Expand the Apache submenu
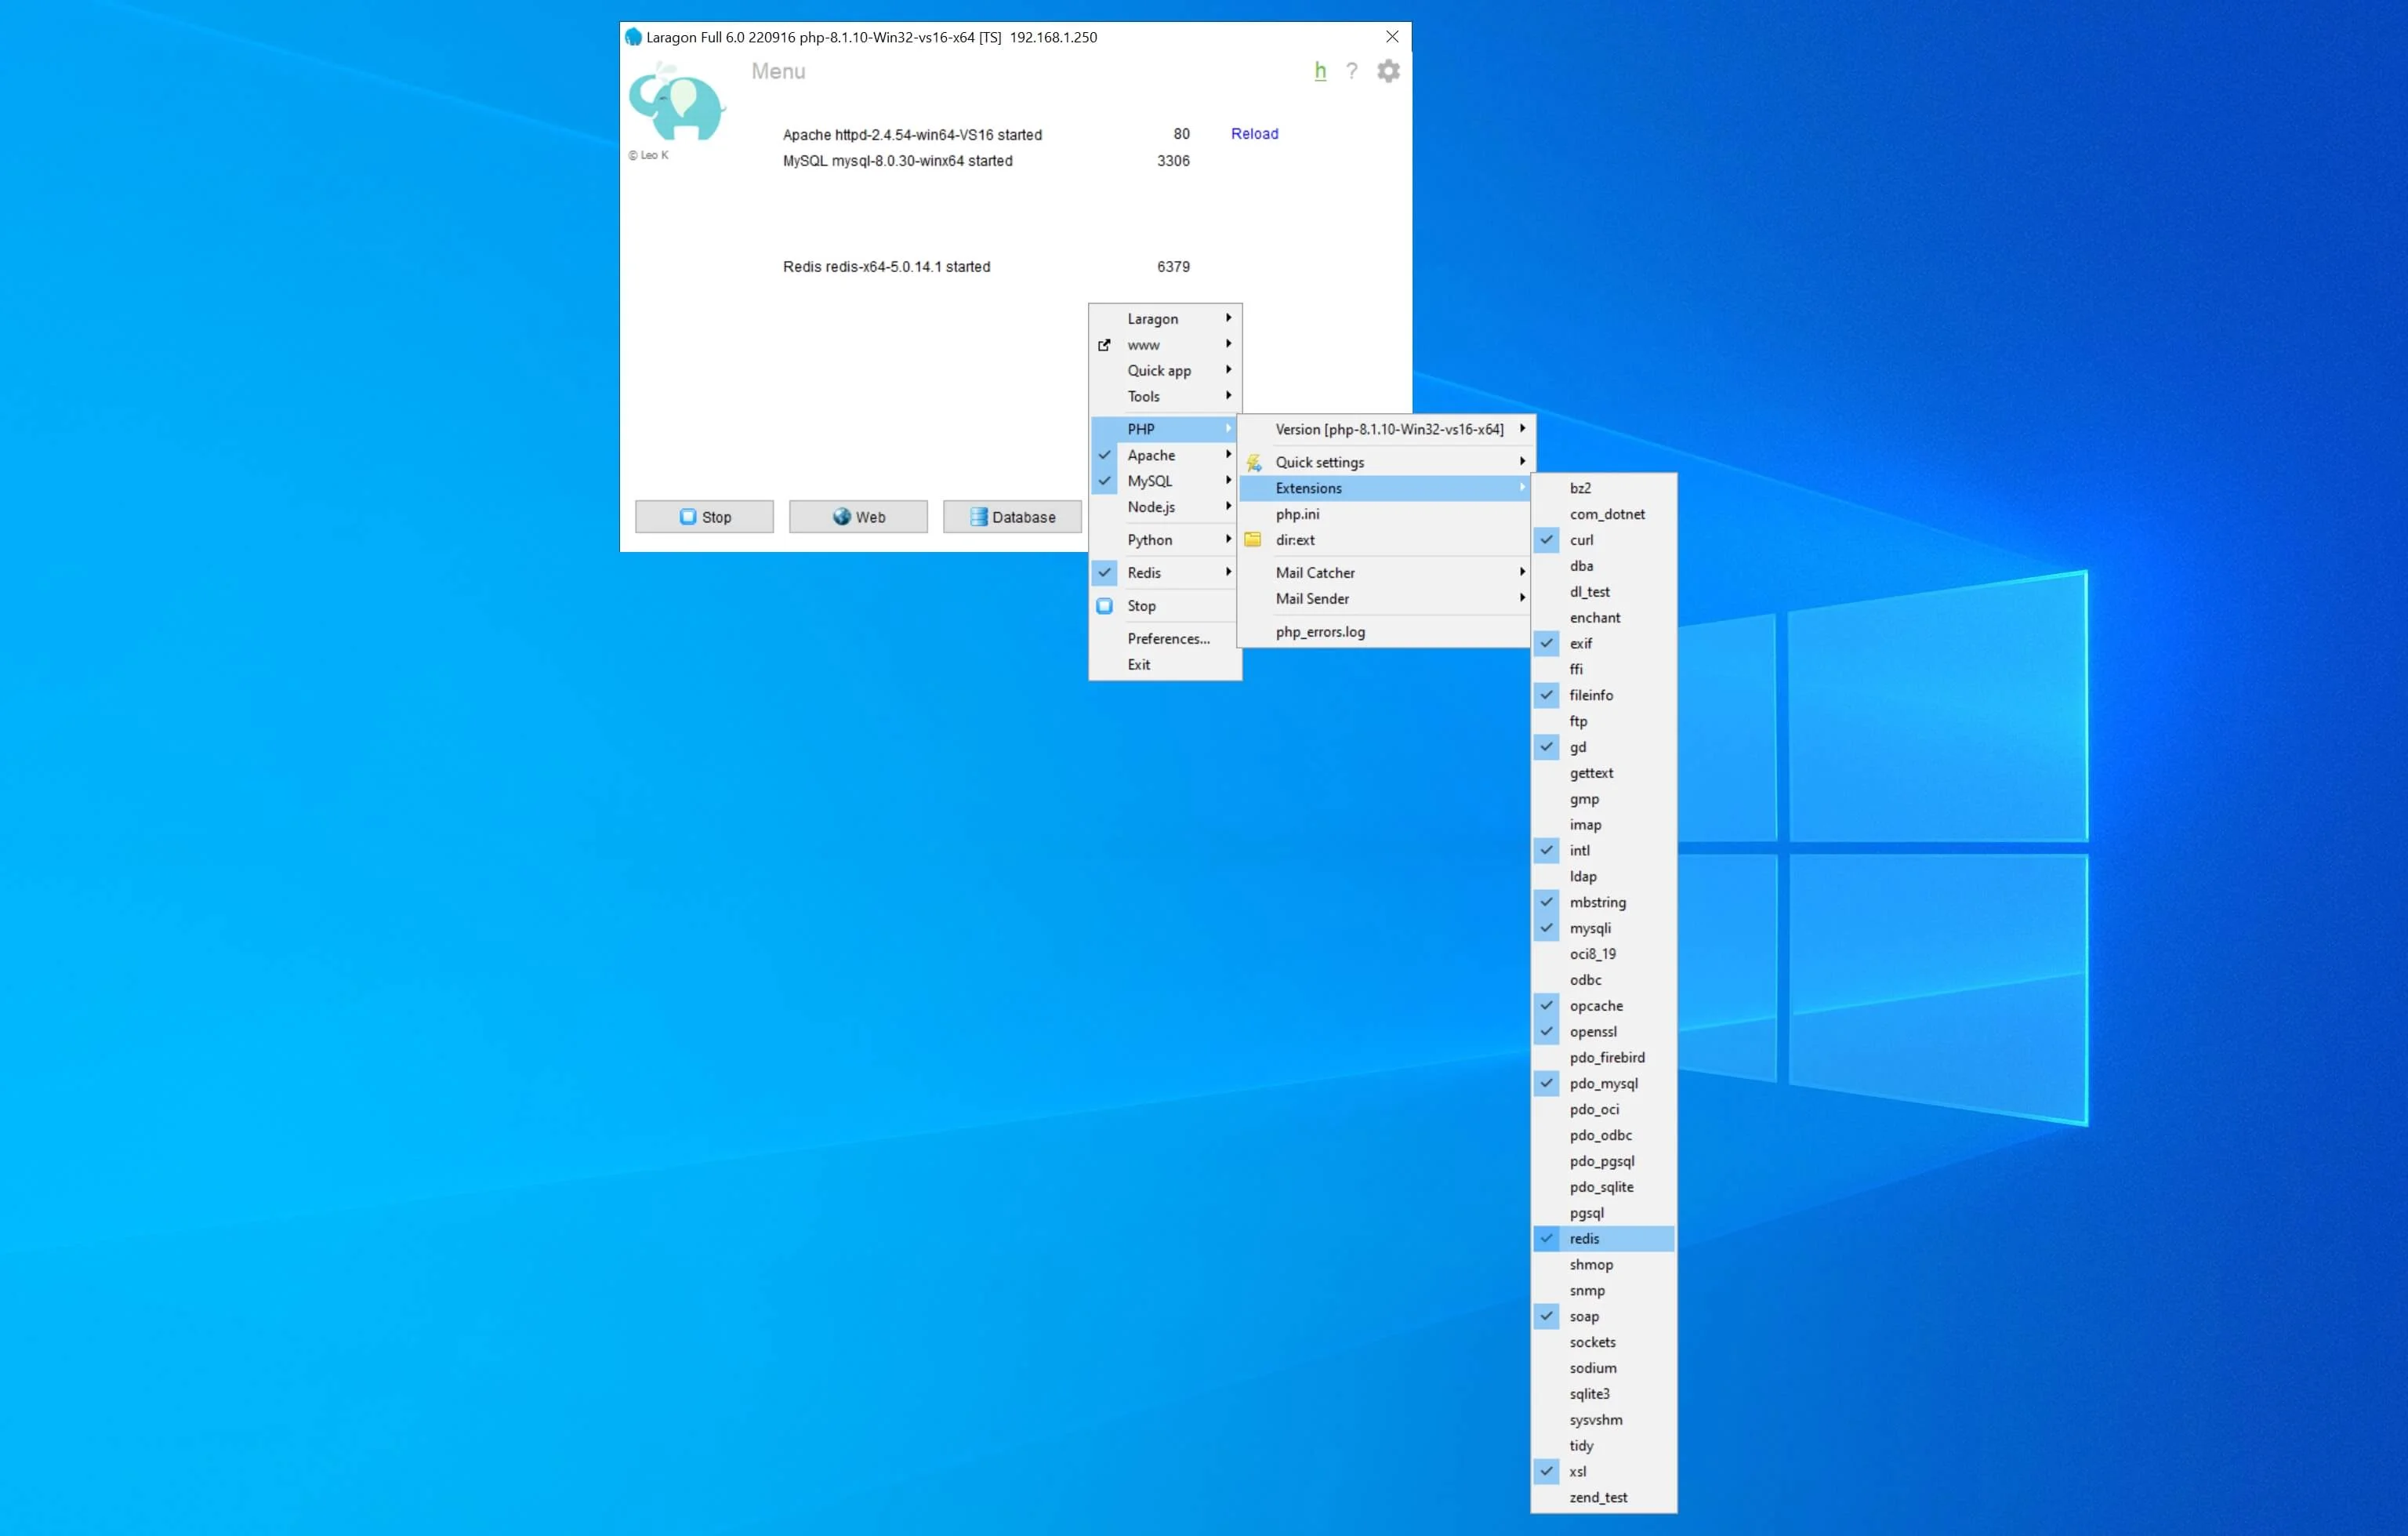Image resolution: width=2408 pixels, height=1536 pixels. click(x=1165, y=455)
